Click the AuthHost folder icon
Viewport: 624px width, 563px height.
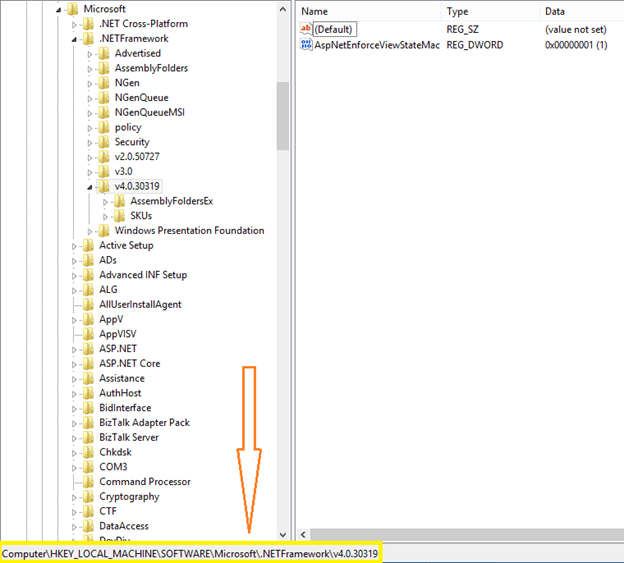88,393
